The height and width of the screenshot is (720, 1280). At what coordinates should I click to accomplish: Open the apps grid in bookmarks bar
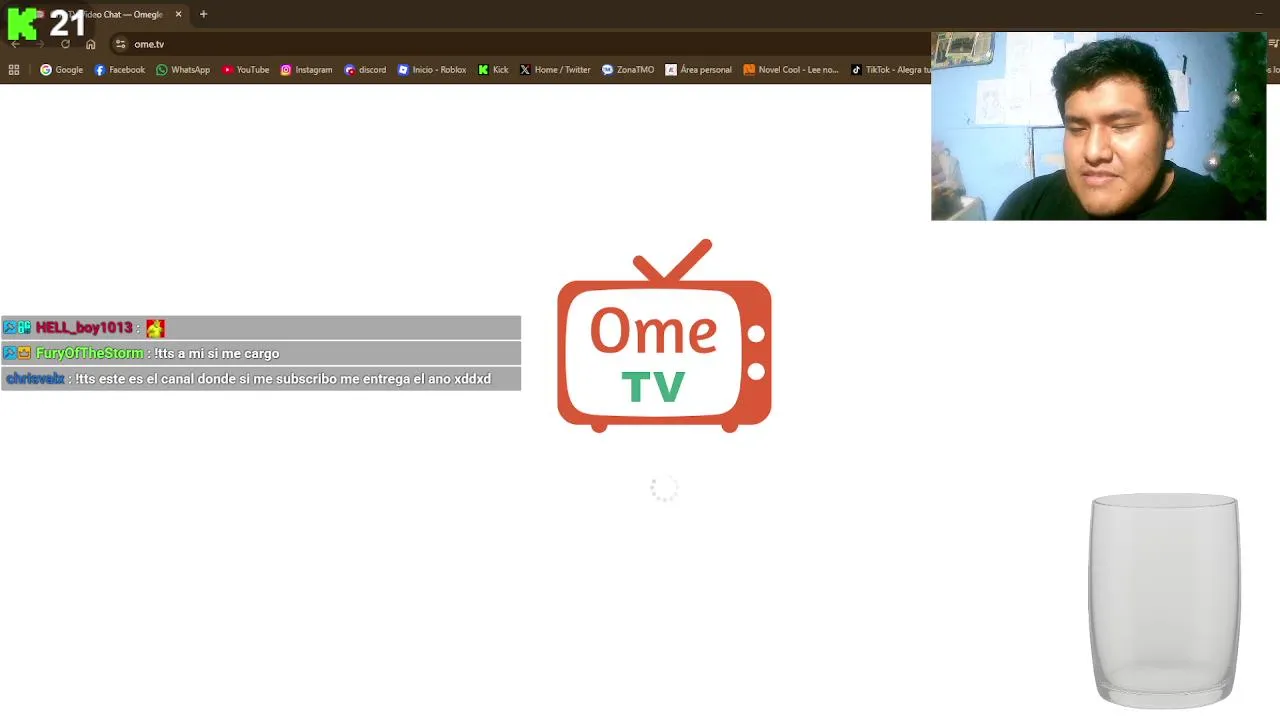(x=14, y=70)
